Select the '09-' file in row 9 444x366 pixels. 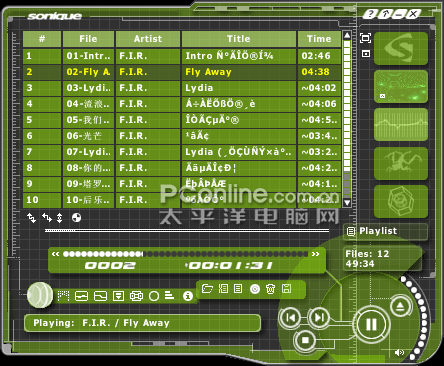[88, 184]
